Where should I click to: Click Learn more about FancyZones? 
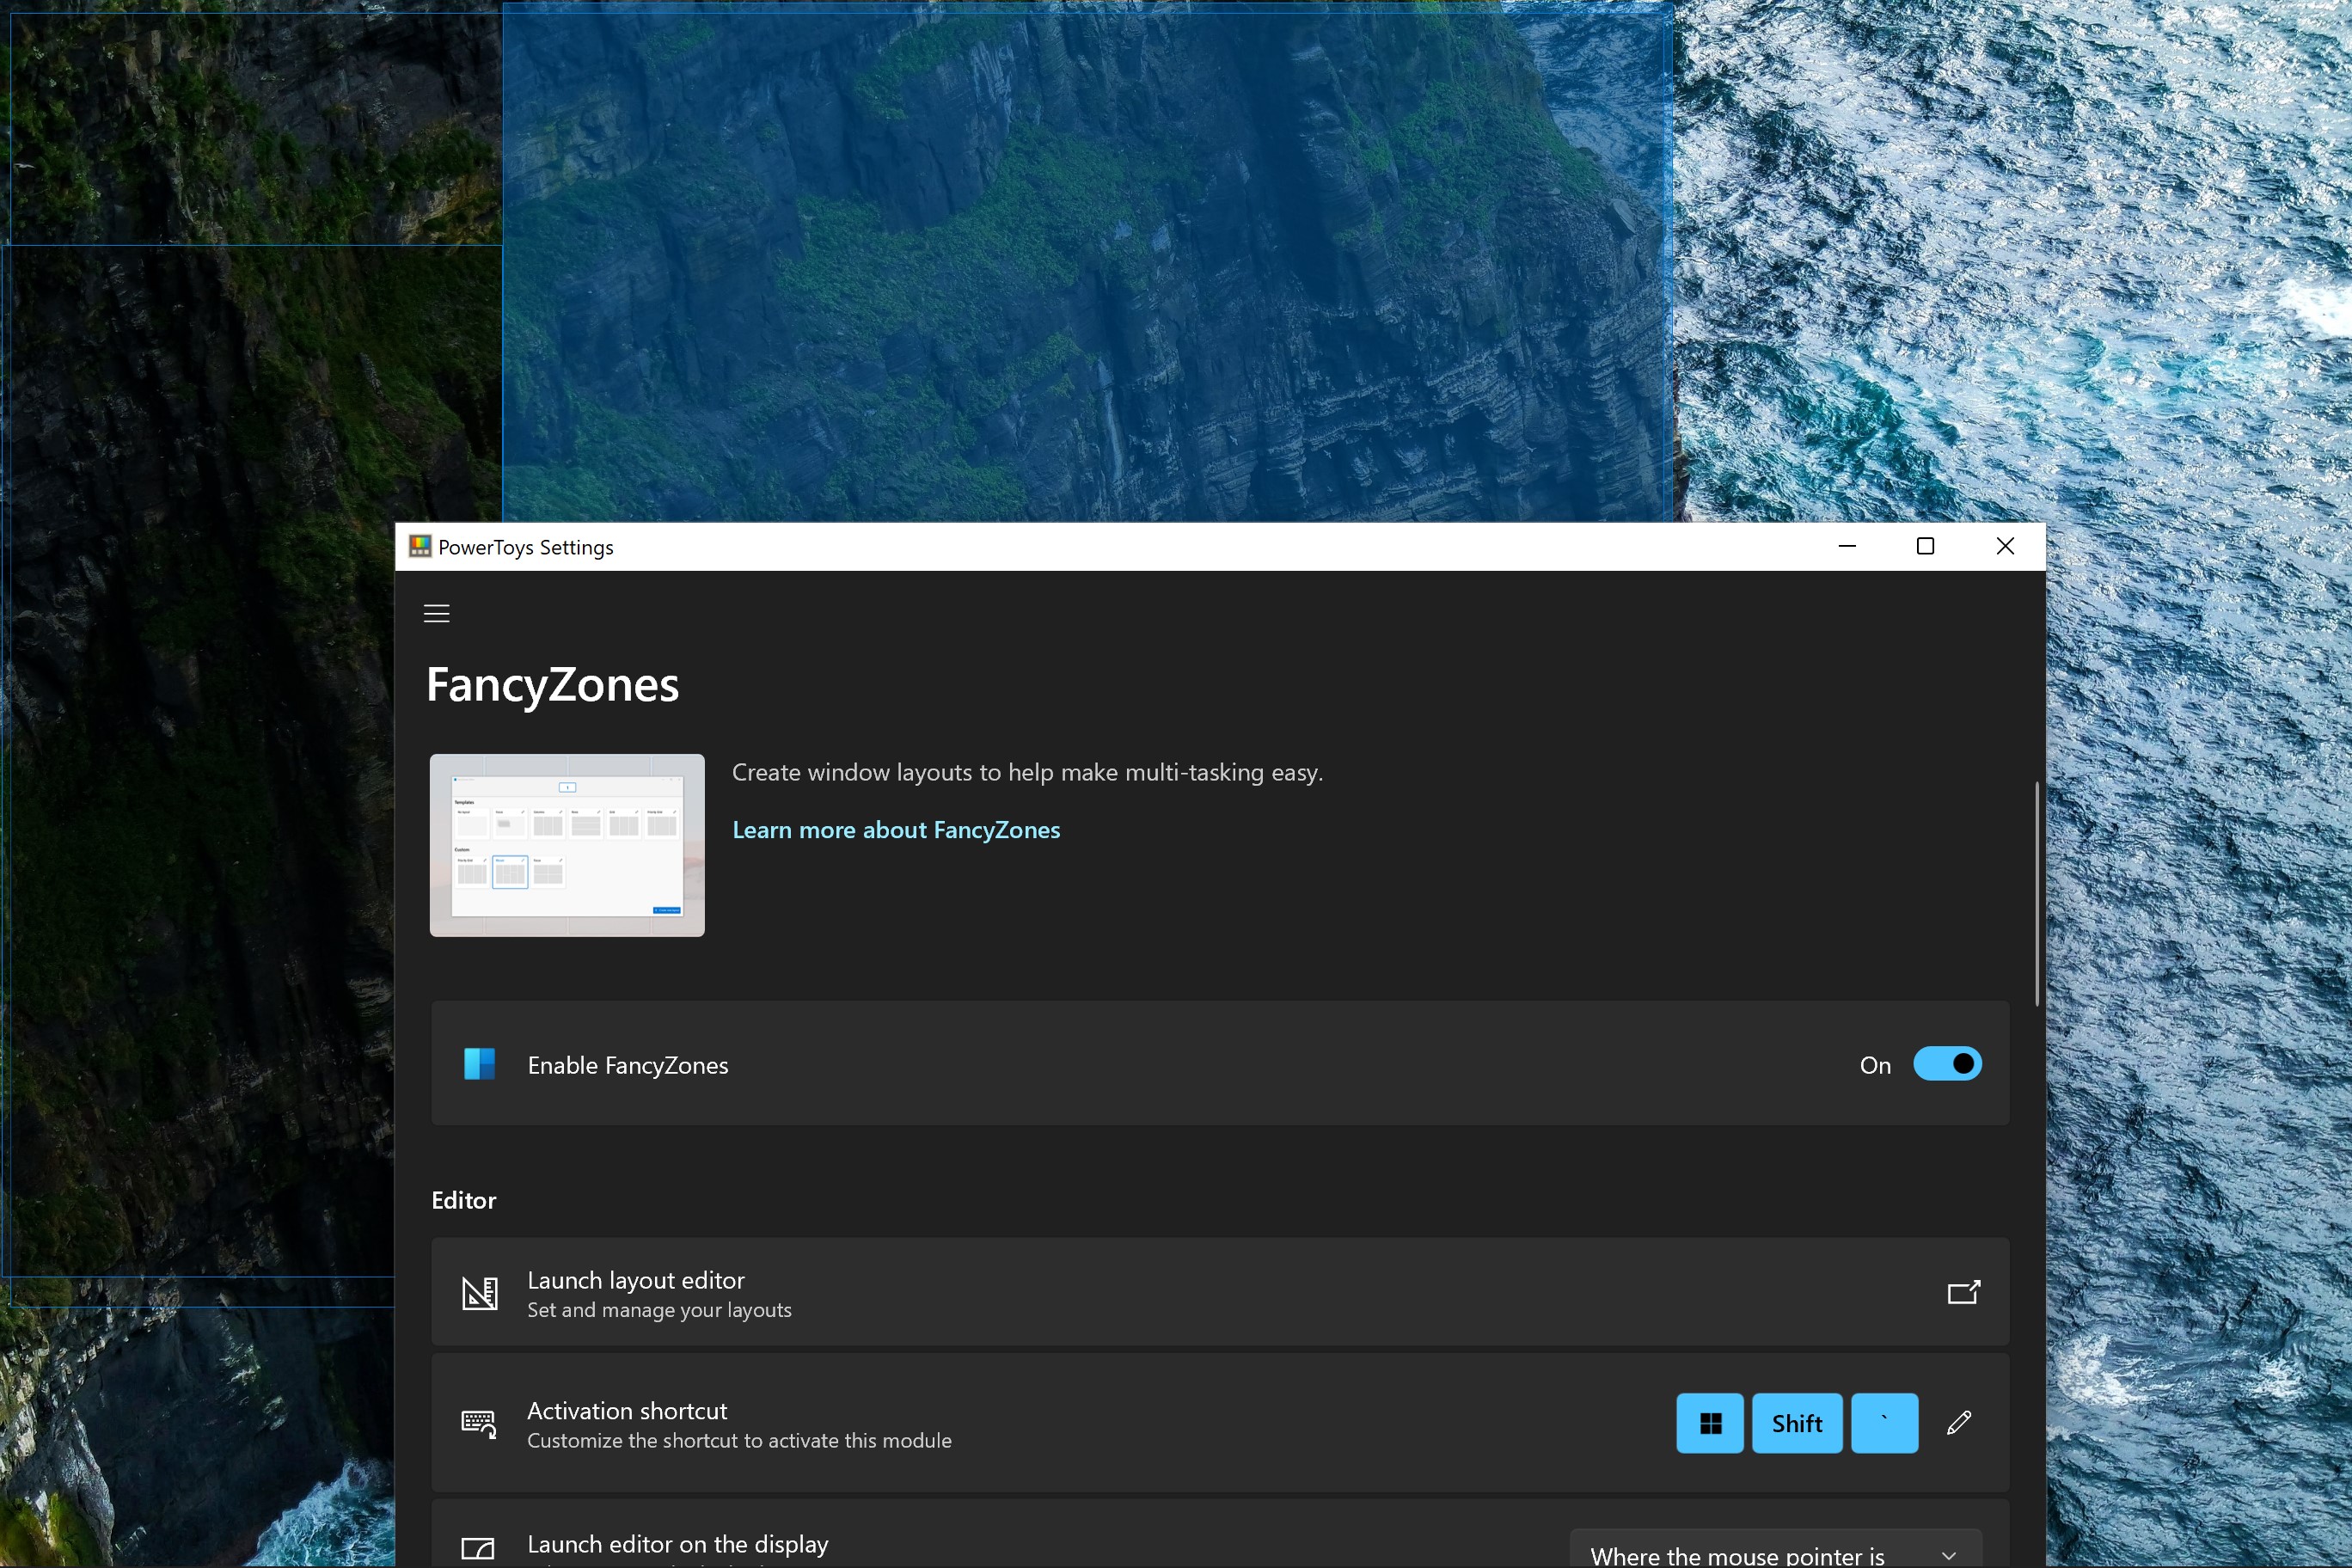(896, 830)
